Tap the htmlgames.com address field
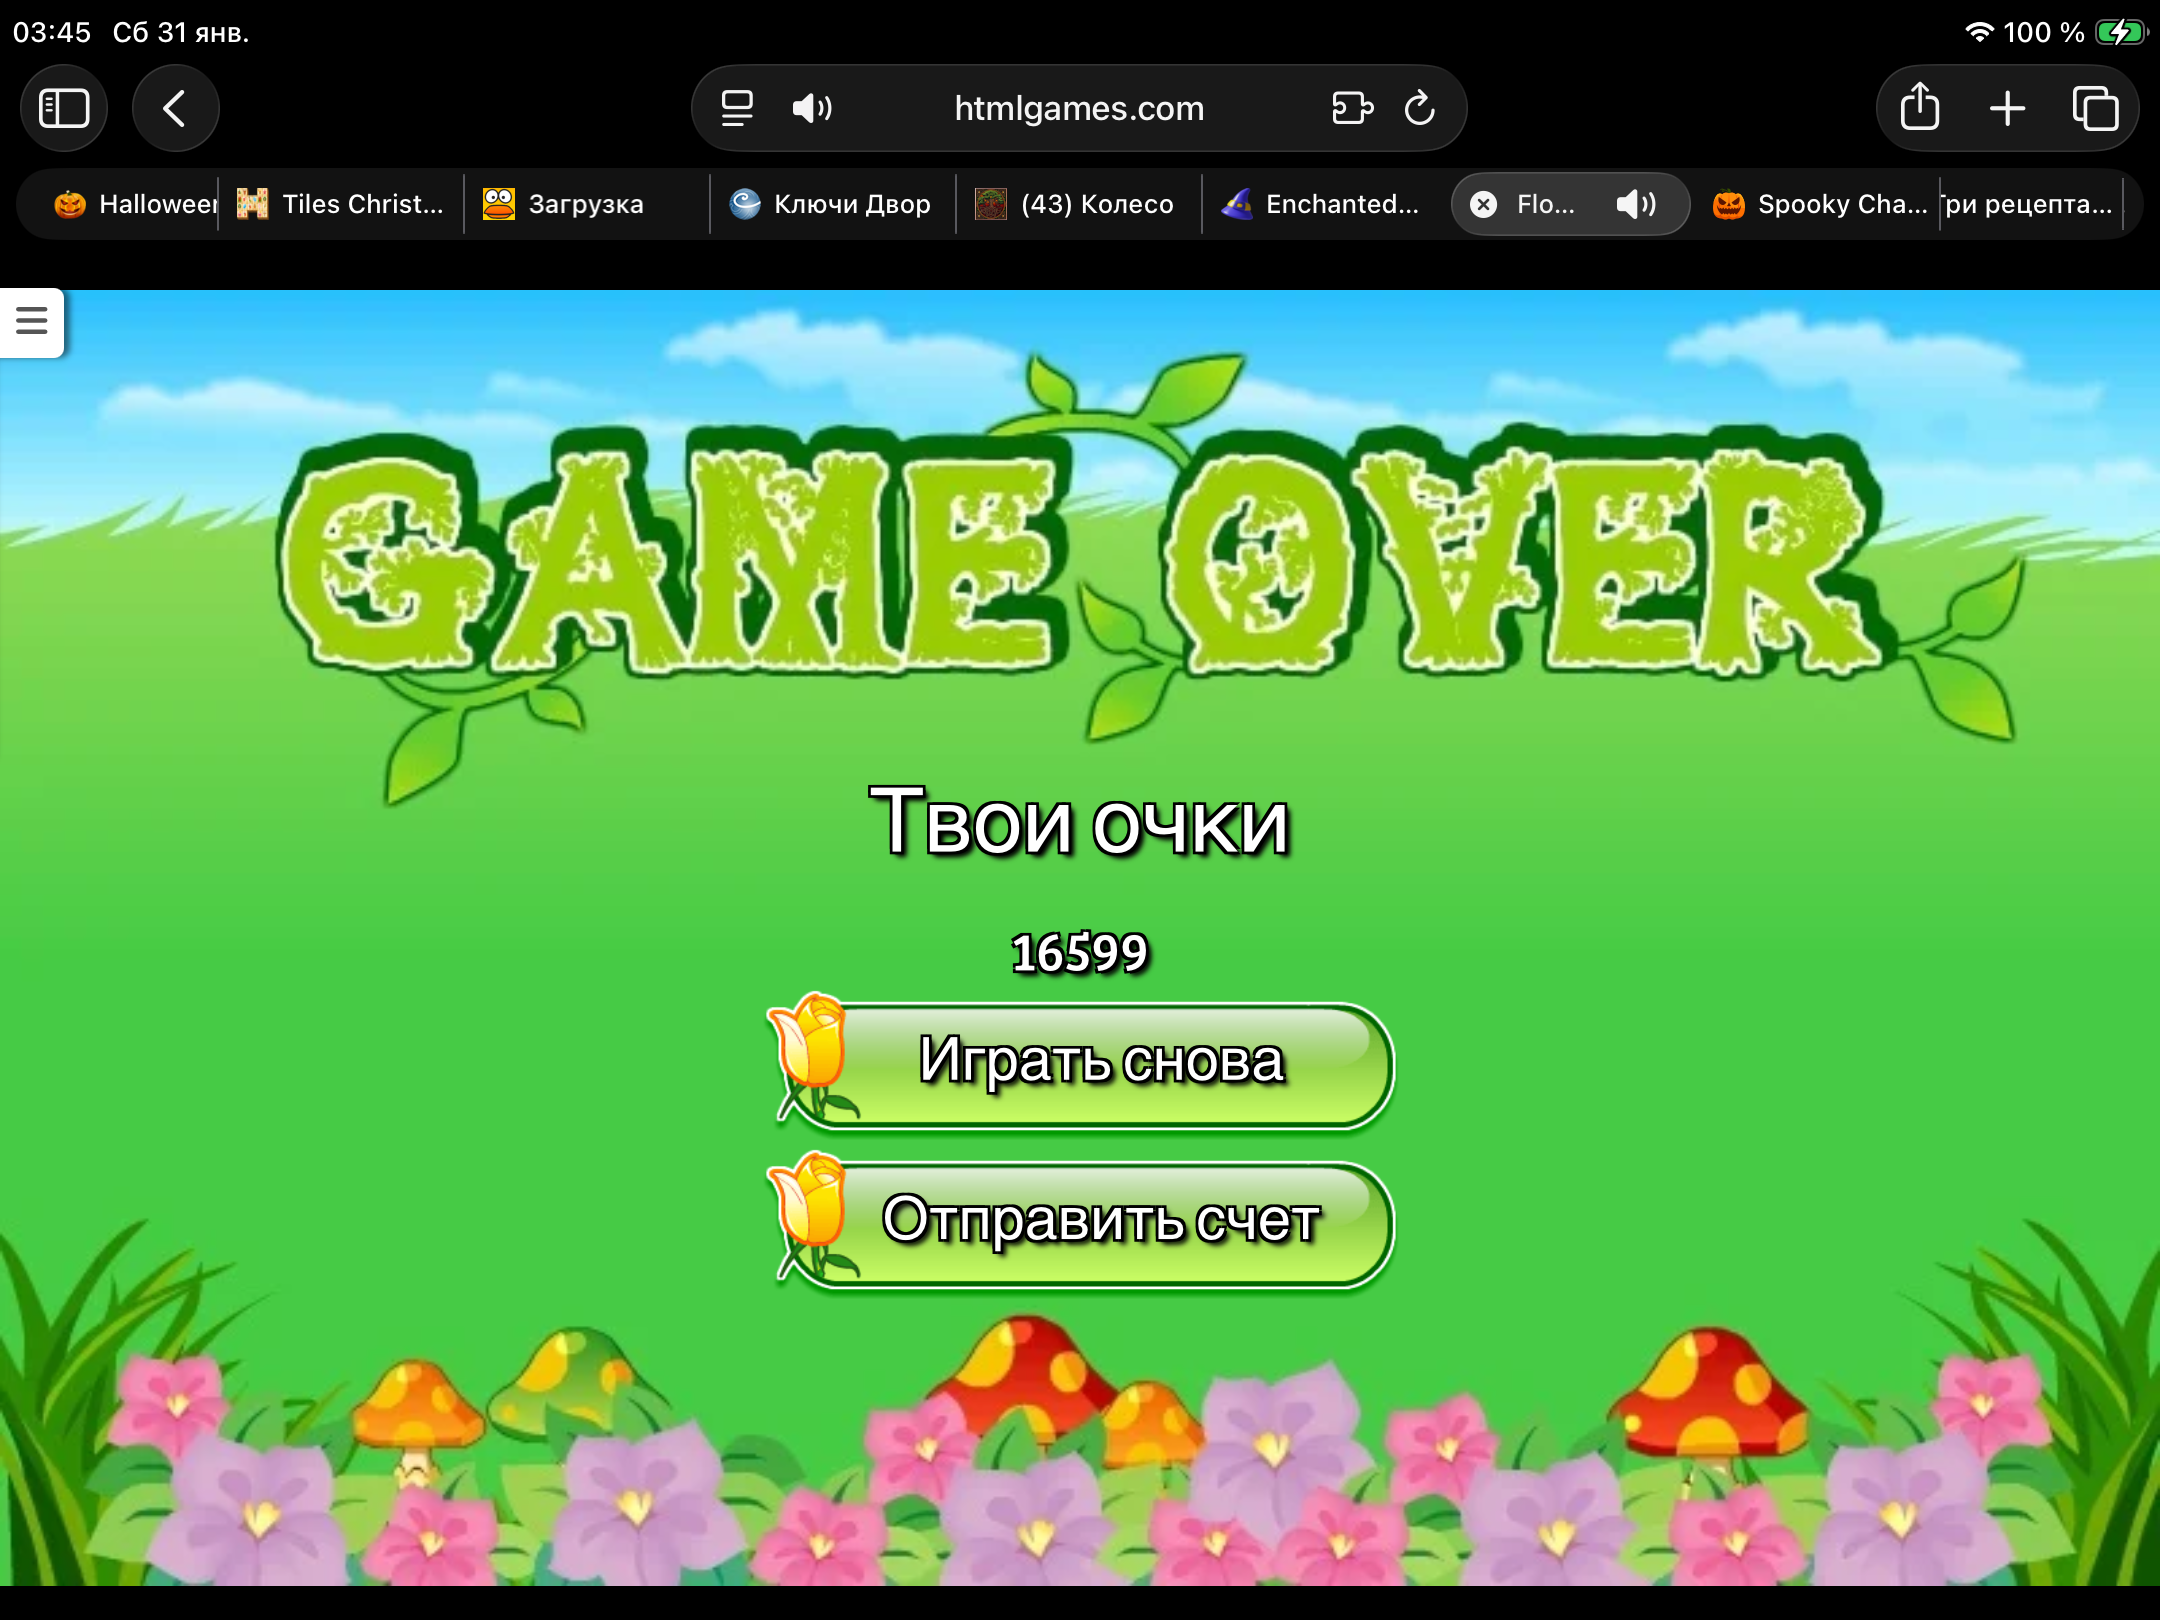 tap(1078, 108)
